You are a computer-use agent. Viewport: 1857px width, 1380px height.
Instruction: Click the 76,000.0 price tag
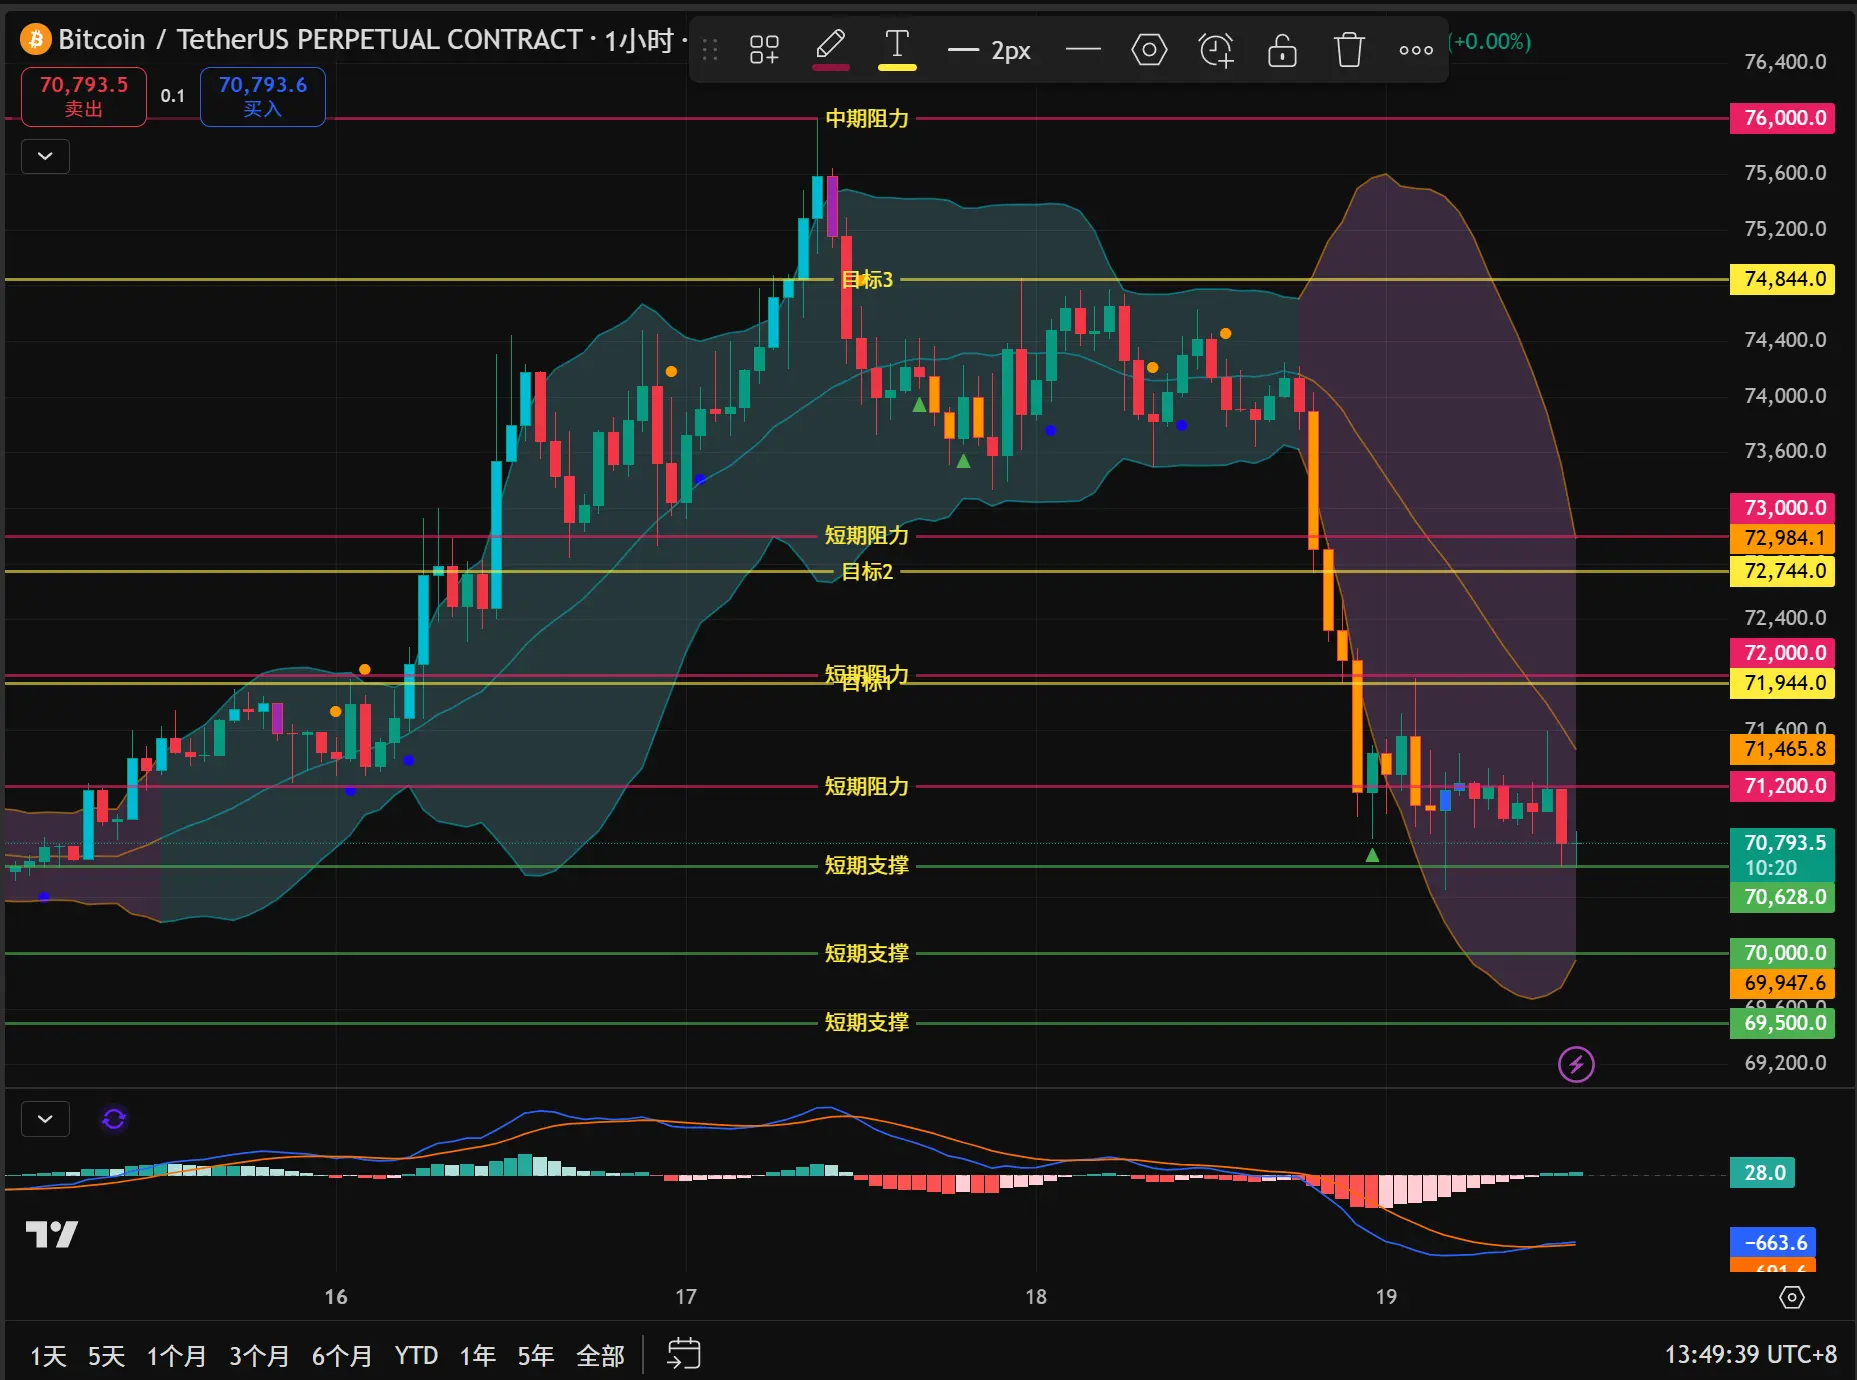tap(1782, 118)
